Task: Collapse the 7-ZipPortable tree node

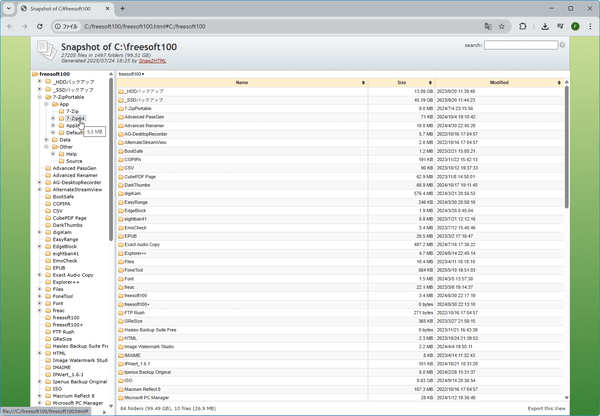Action: click(39, 97)
